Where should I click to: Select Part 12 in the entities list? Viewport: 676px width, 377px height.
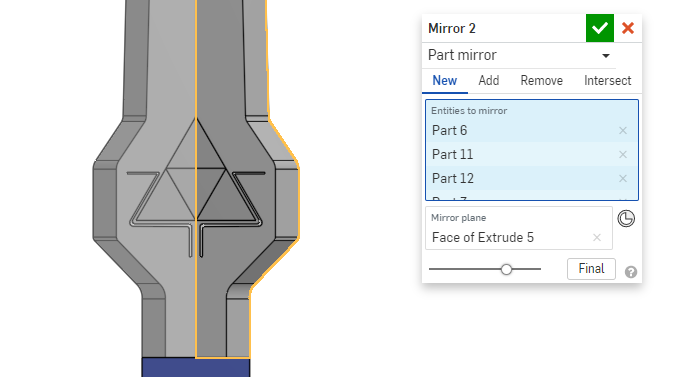tap(532, 178)
